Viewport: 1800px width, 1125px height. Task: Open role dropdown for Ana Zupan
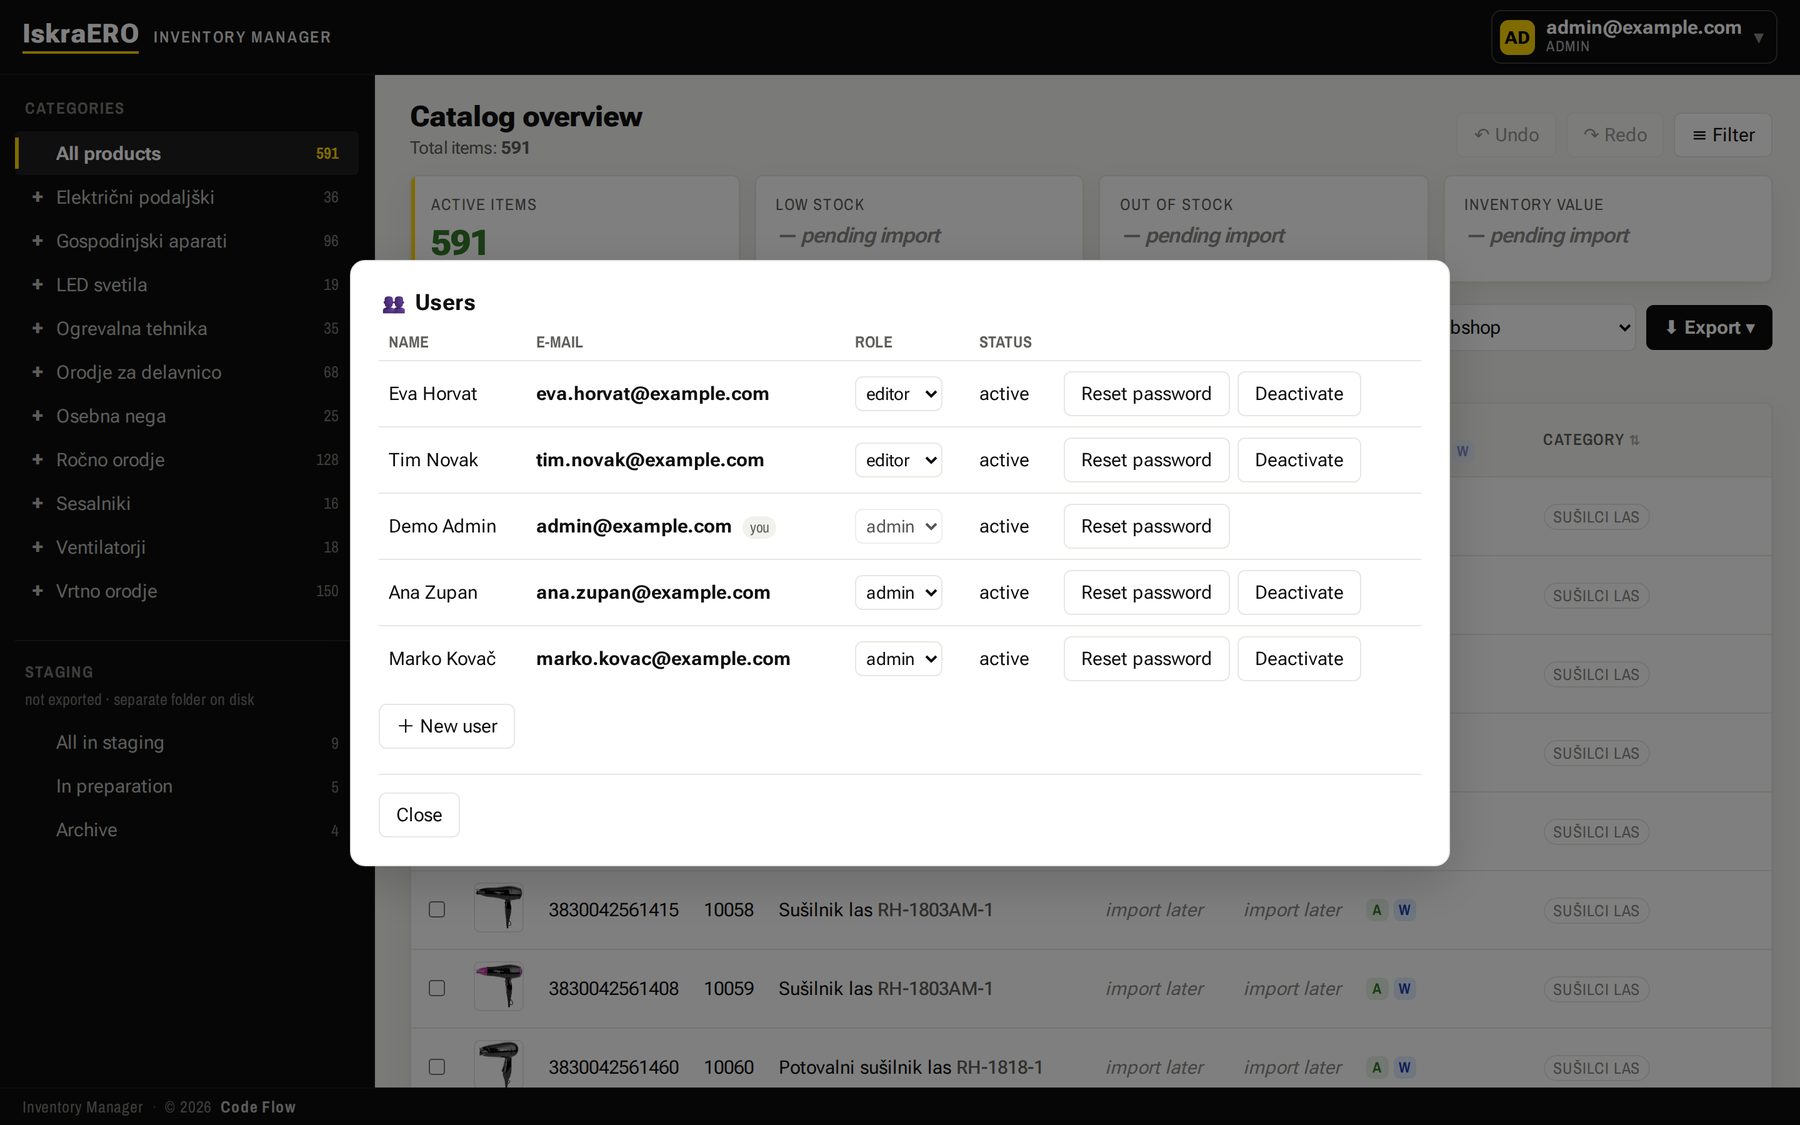(898, 593)
